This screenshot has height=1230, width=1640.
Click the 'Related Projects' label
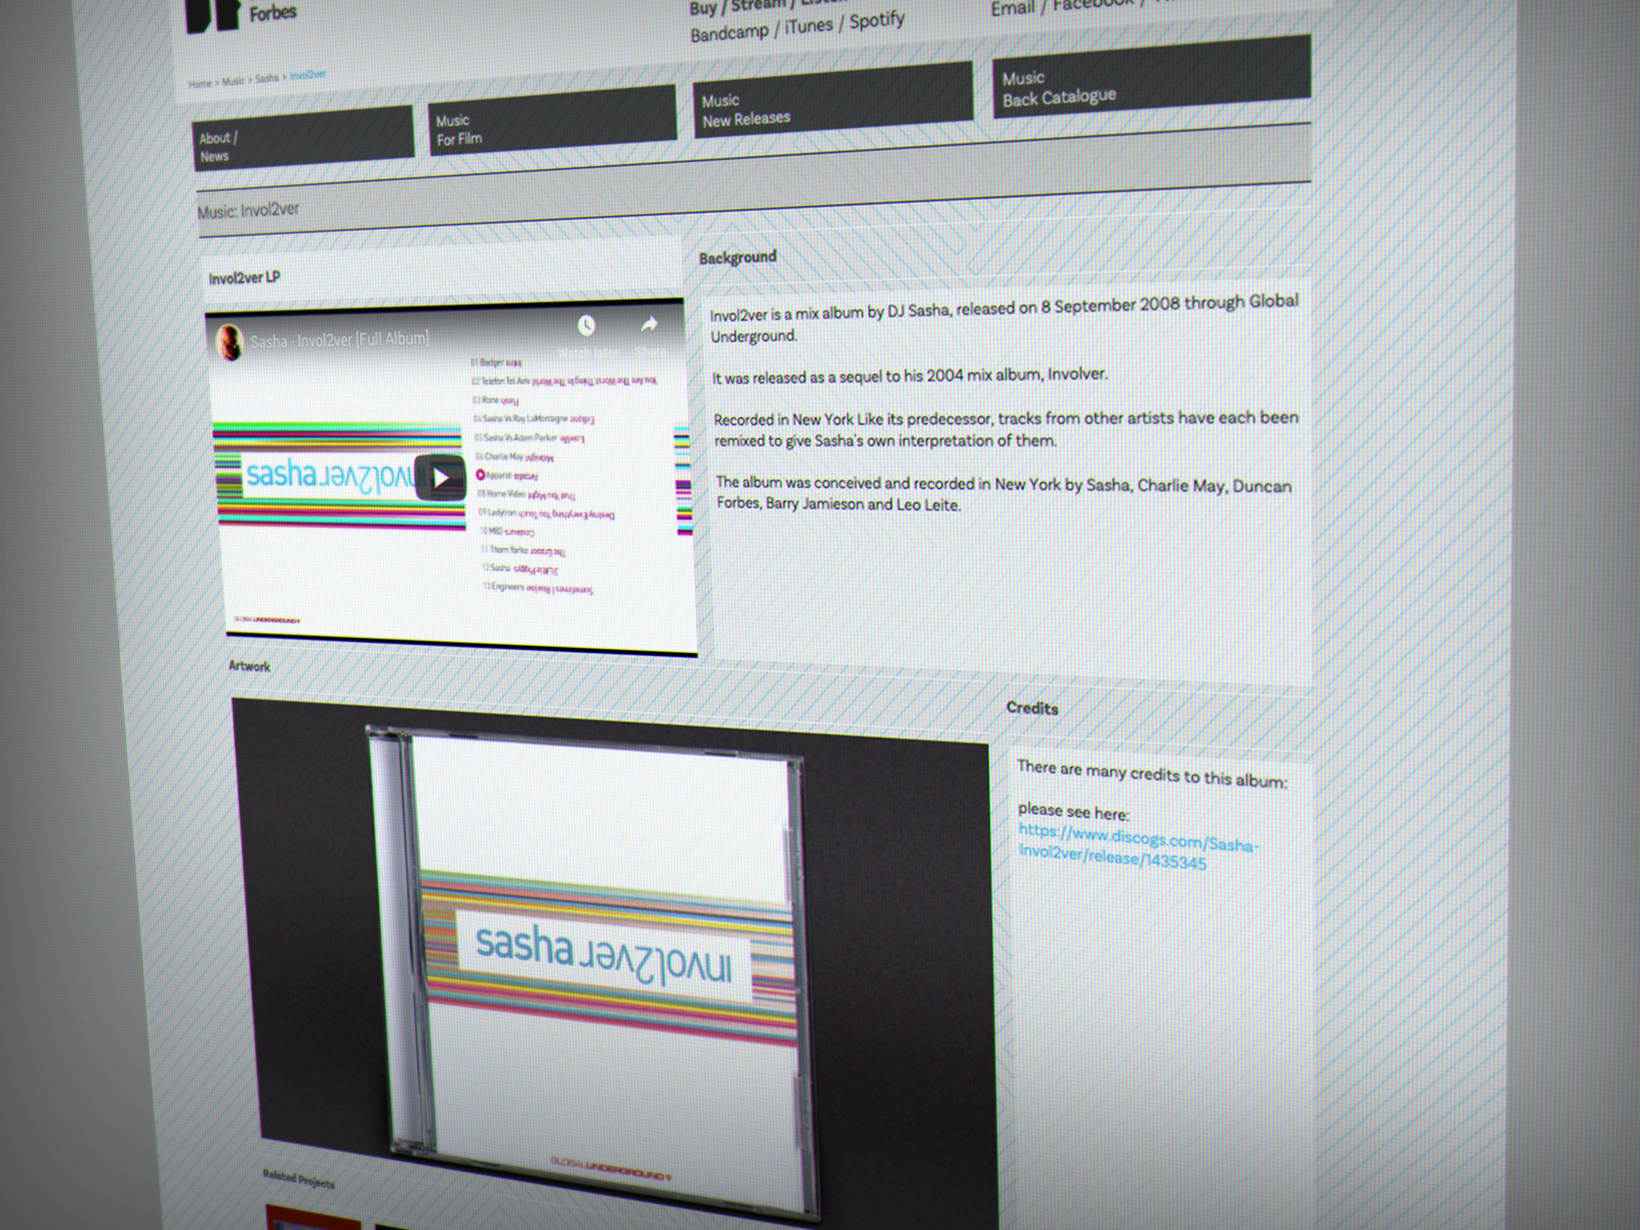tap(298, 1179)
